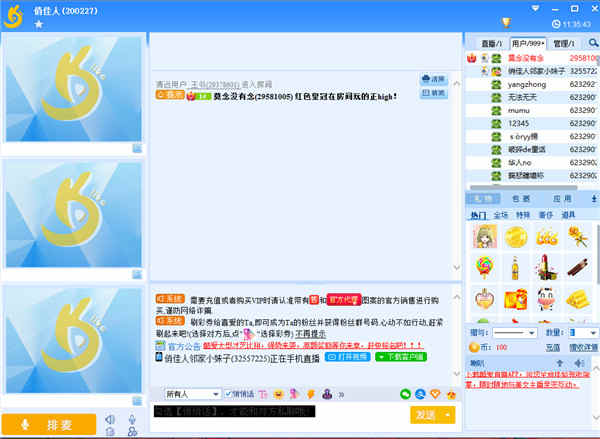Switch to the 包裹 tab

coord(521,199)
